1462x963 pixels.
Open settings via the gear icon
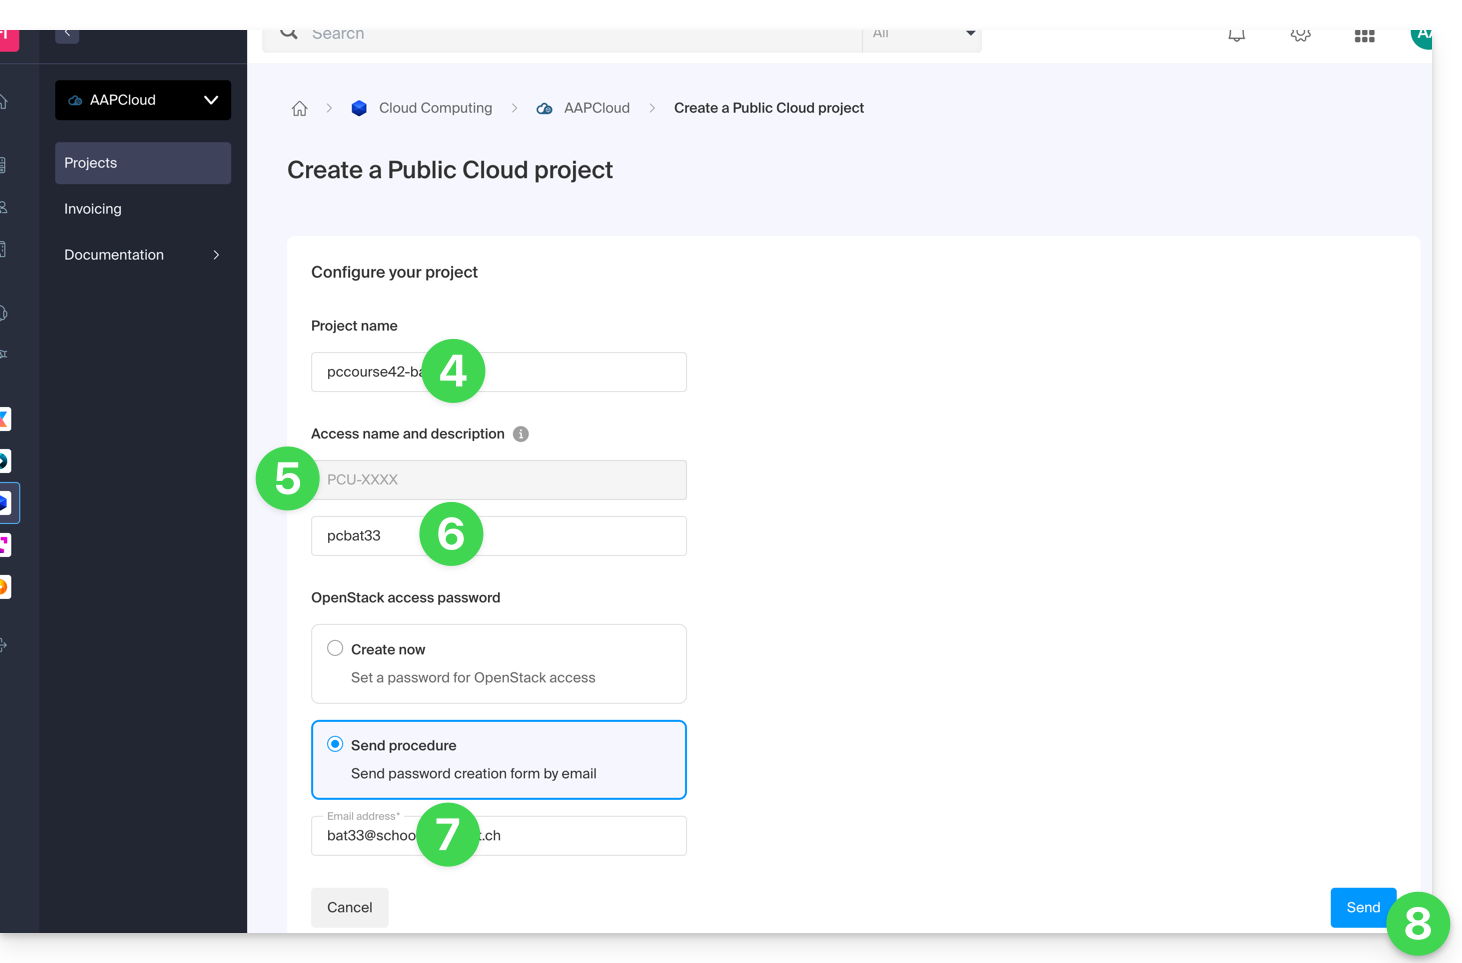(x=1300, y=36)
